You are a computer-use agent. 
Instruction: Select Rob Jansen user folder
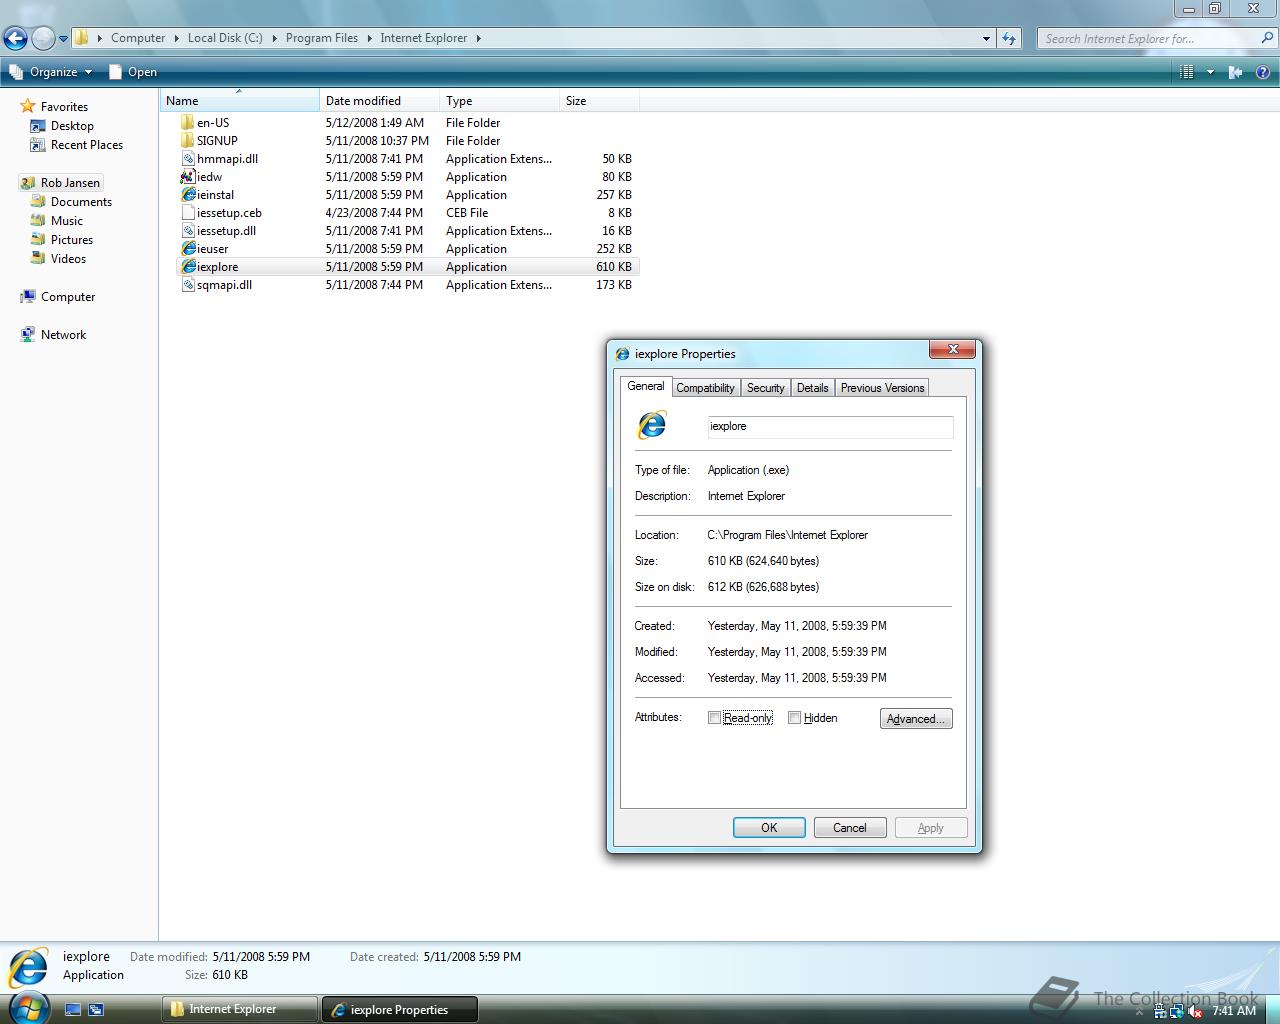(60, 183)
